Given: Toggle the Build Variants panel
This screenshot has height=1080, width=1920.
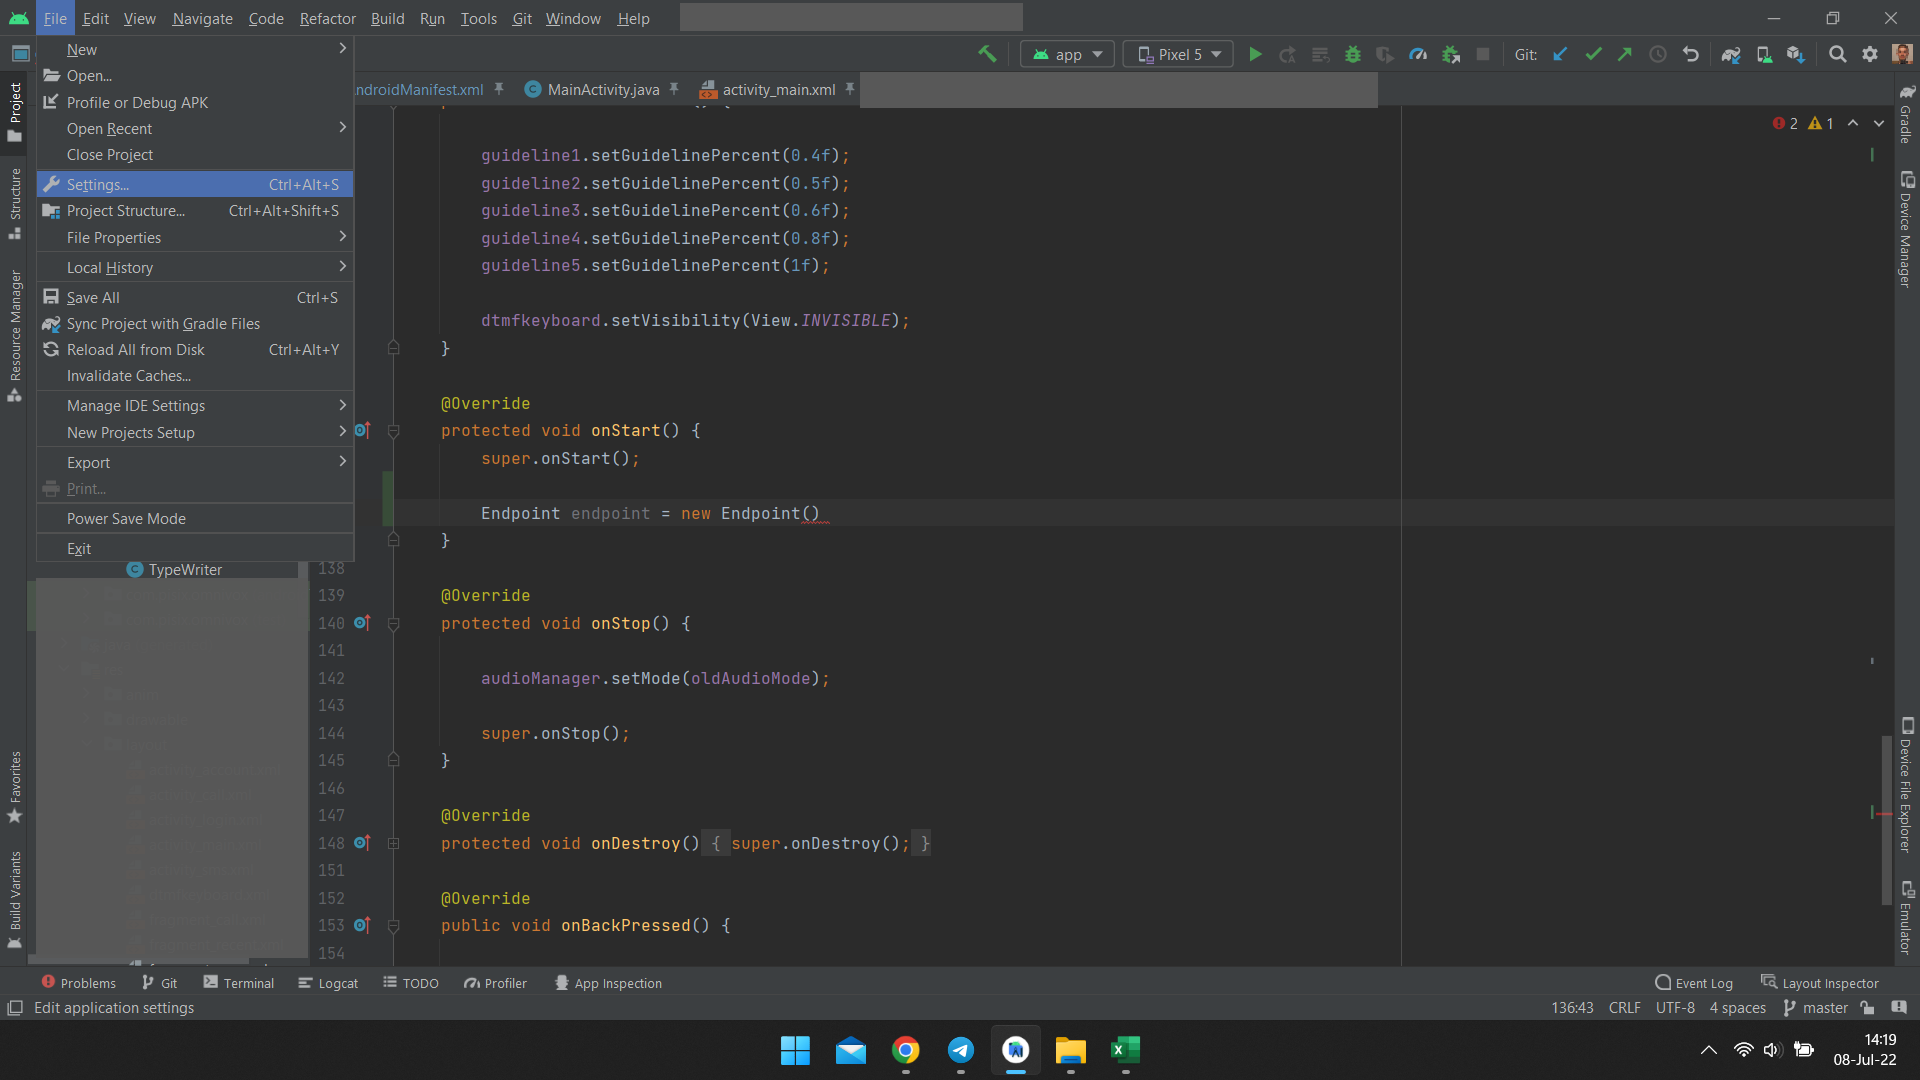Looking at the screenshot, I should pyautogui.click(x=17, y=916).
